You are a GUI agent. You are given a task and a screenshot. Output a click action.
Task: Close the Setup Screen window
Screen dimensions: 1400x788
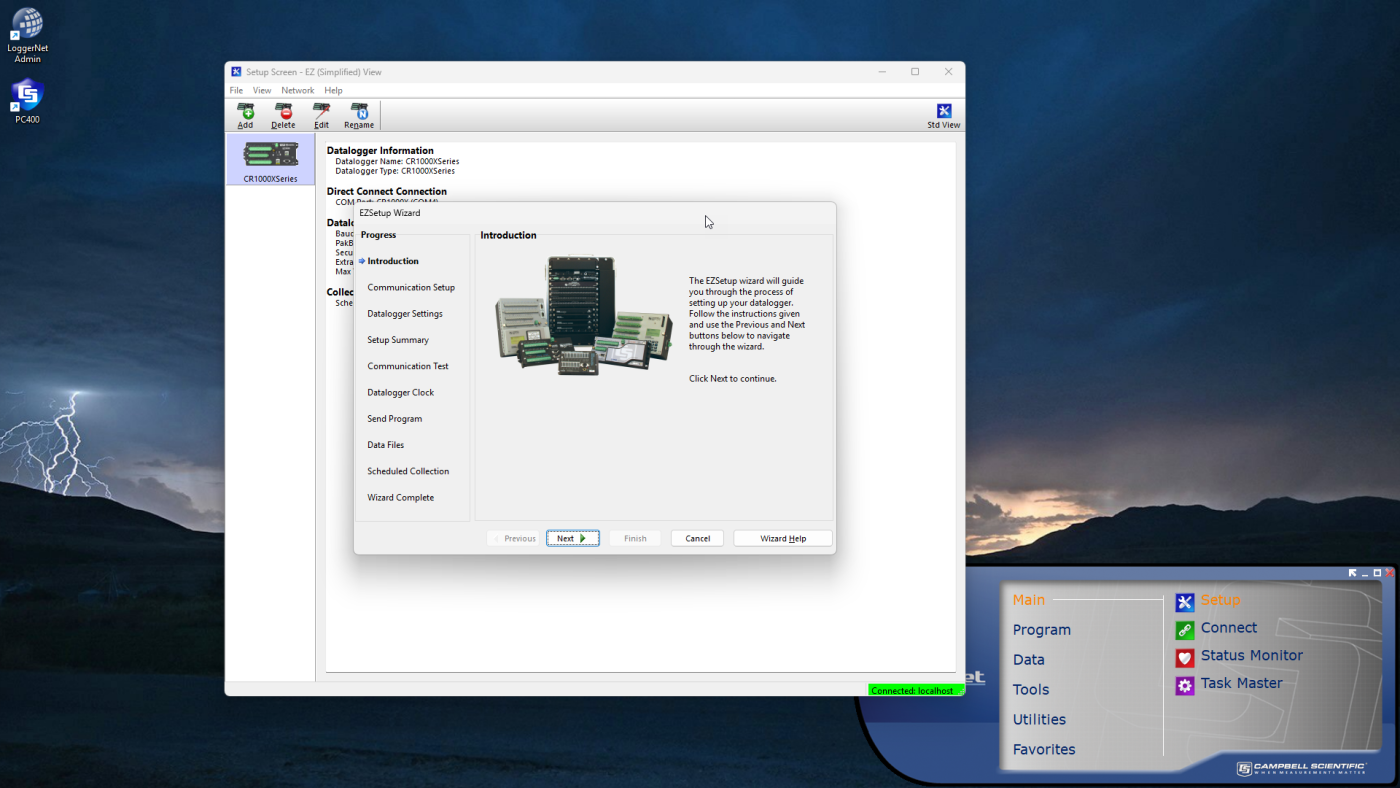[x=948, y=72]
